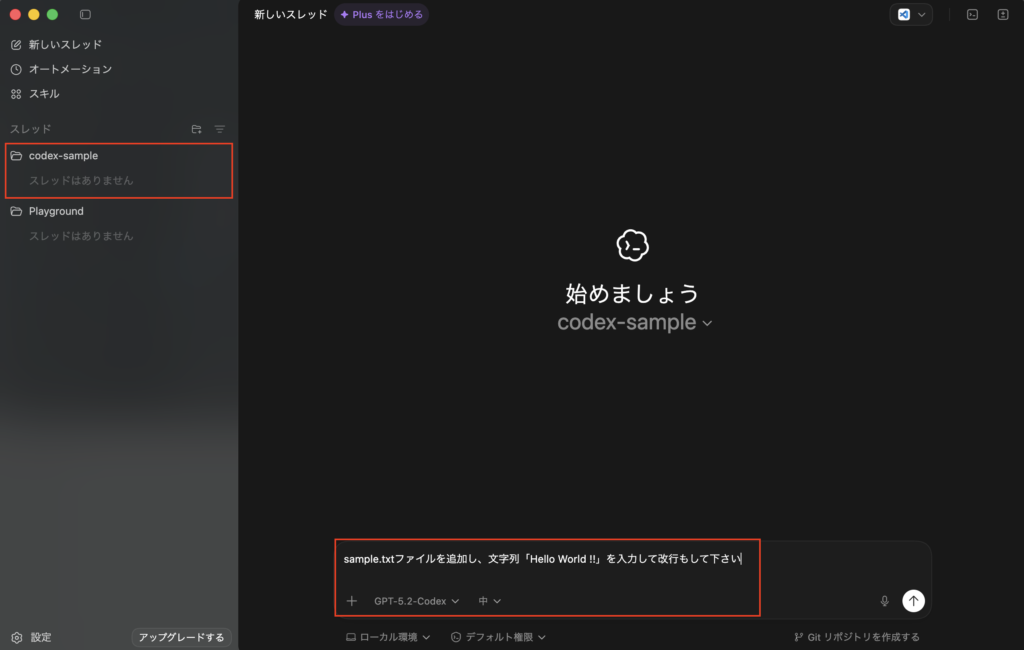
Task: Open the デフォルト権限 permissions dropdown
Action: [x=498, y=637]
